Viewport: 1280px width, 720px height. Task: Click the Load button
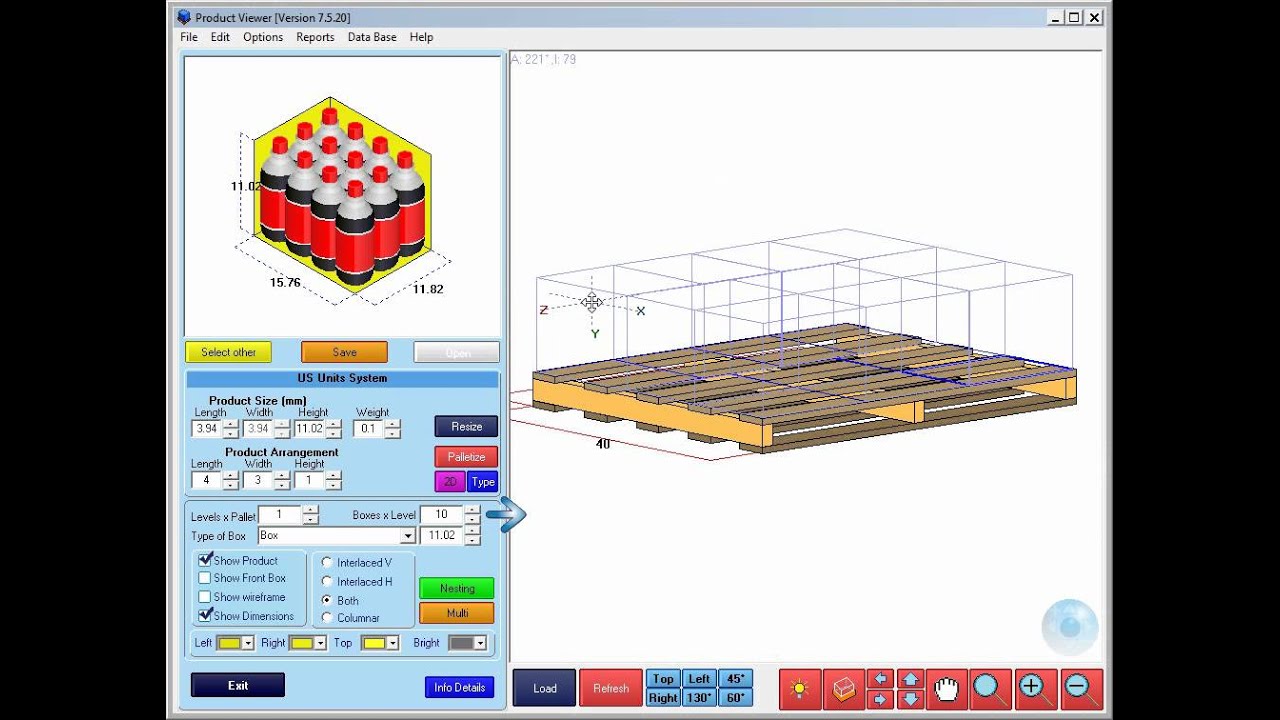[545, 688]
